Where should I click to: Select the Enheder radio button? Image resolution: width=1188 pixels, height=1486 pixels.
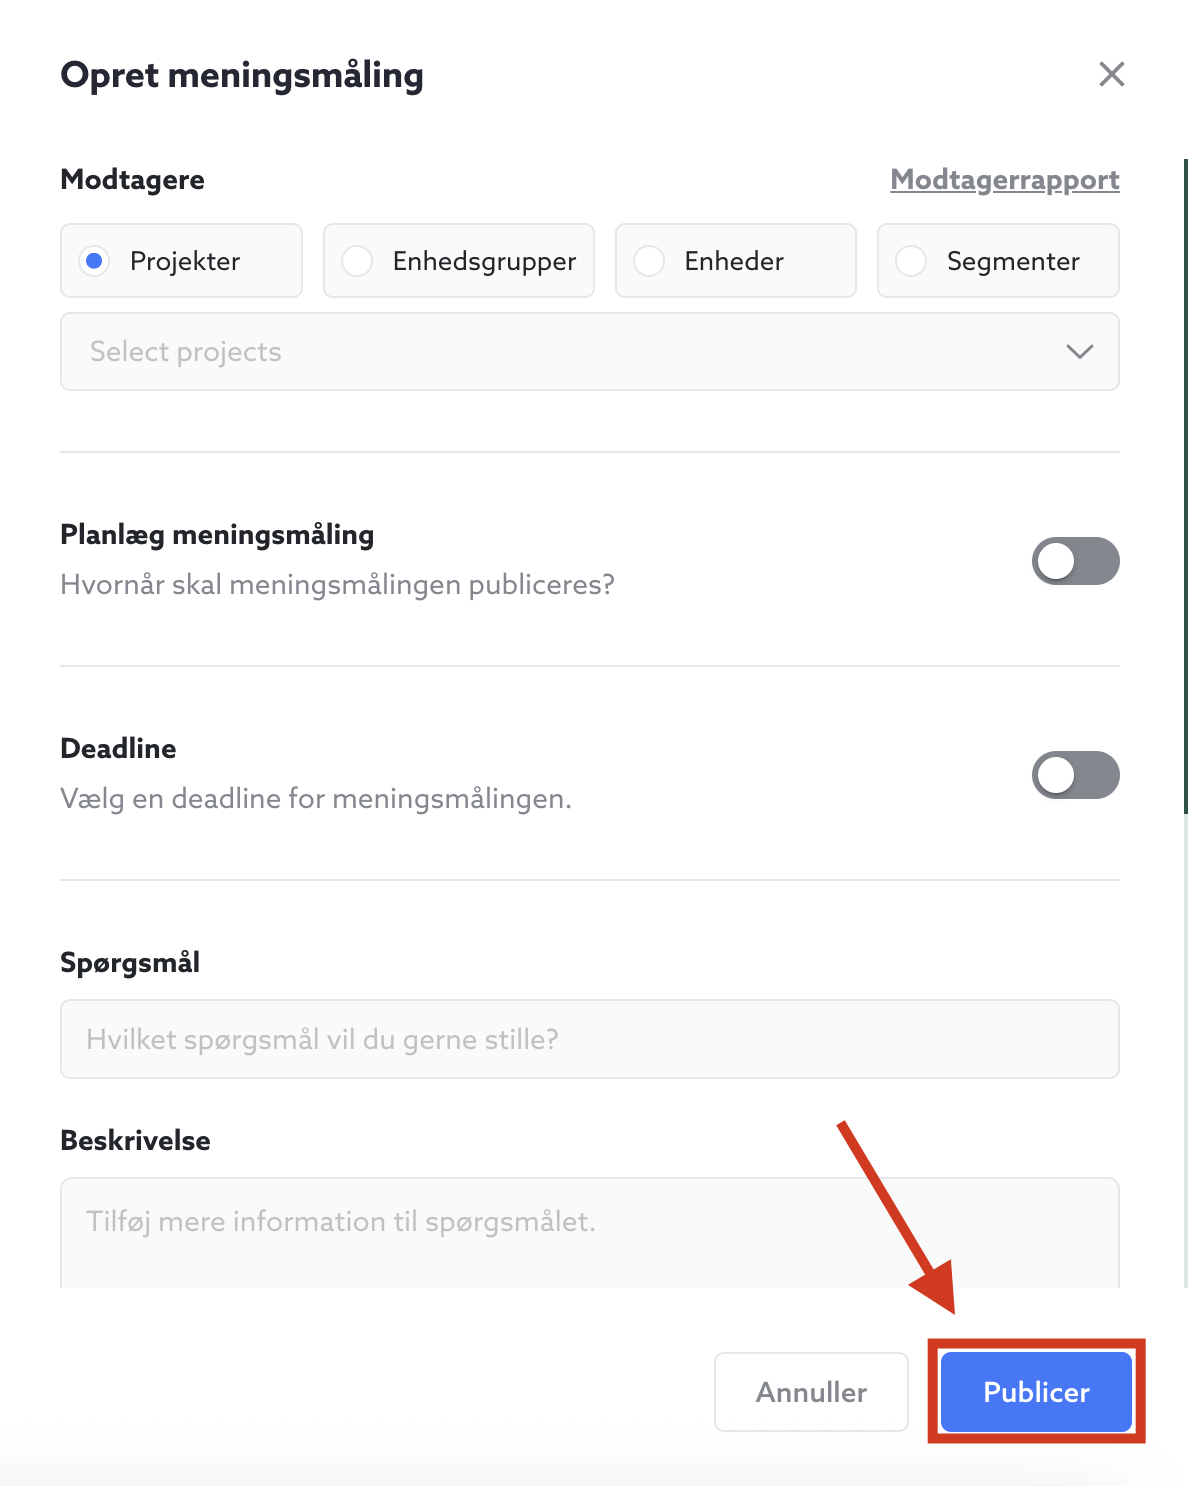(649, 261)
